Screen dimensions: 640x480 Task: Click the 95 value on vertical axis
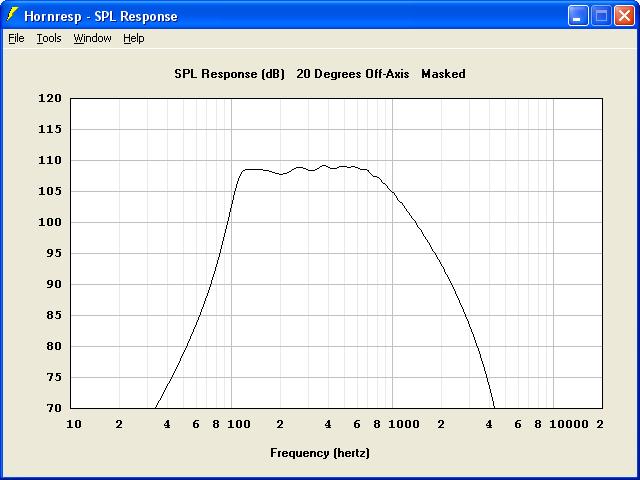pyautogui.click(x=53, y=253)
